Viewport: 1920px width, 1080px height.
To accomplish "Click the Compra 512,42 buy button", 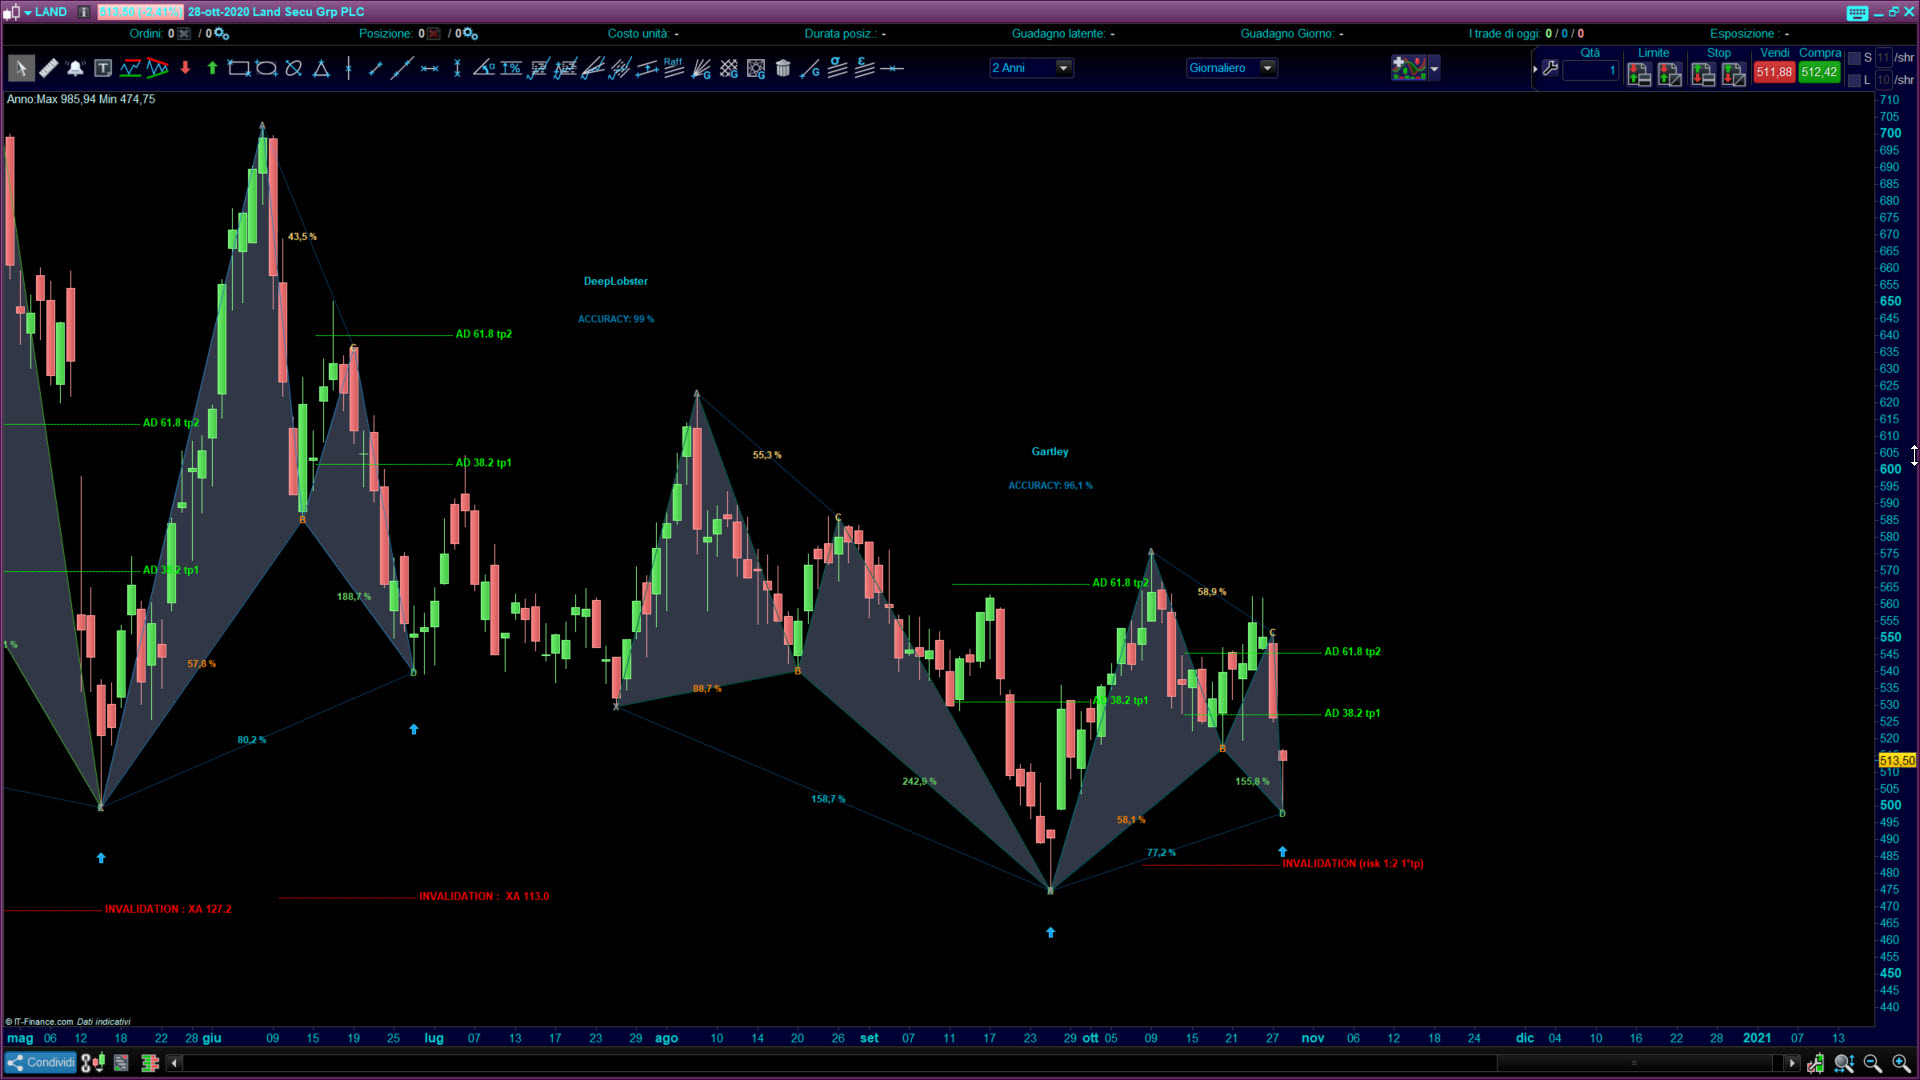I will pos(1818,72).
